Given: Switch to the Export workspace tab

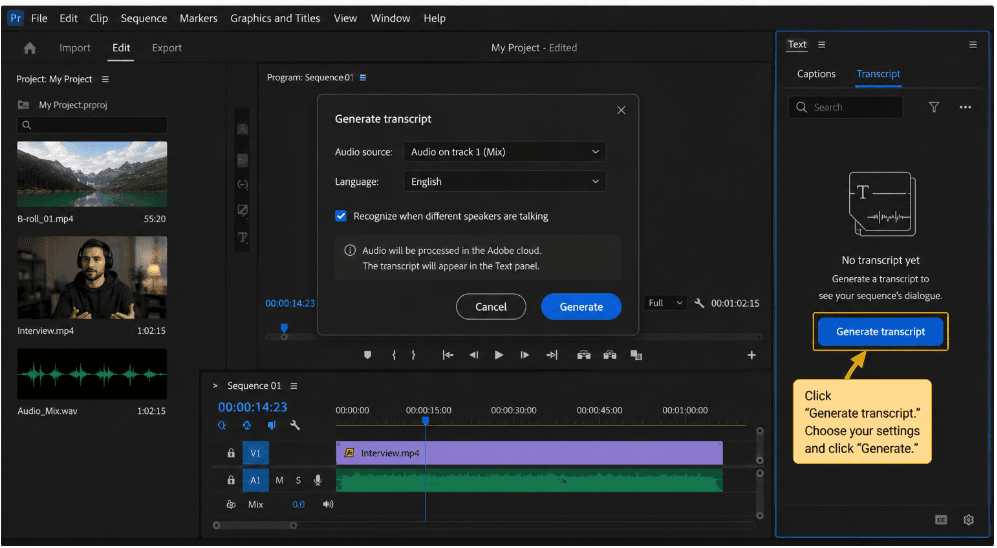Looking at the screenshot, I should click(167, 48).
